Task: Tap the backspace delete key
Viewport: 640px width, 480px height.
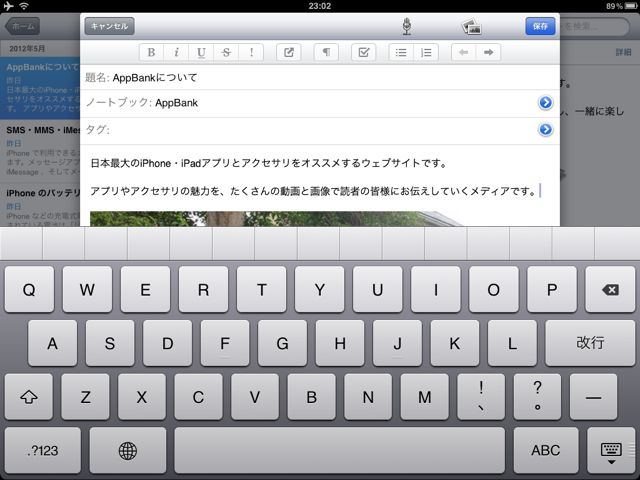Action: pyautogui.click(x=610, y=289)
